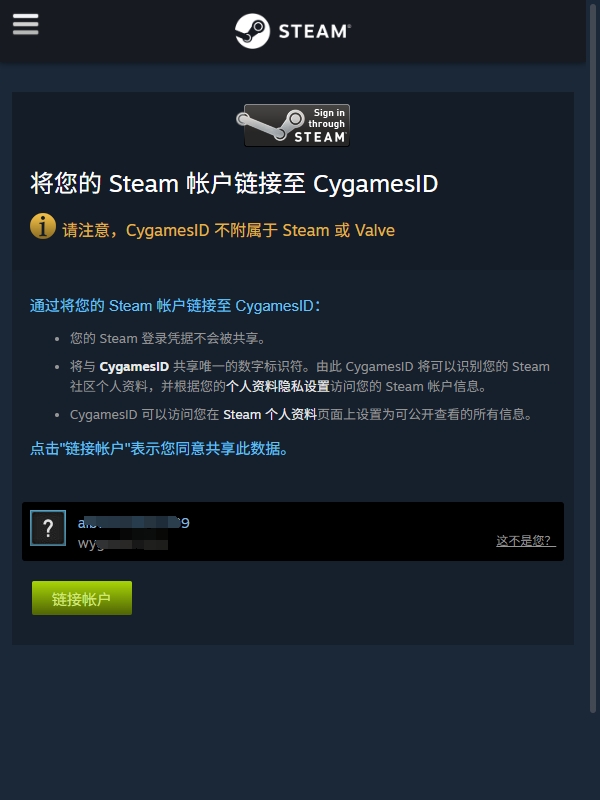This screenshot has width=600, height=800.
Task: Click the 这不是您? link
Action: click(526, 540)
